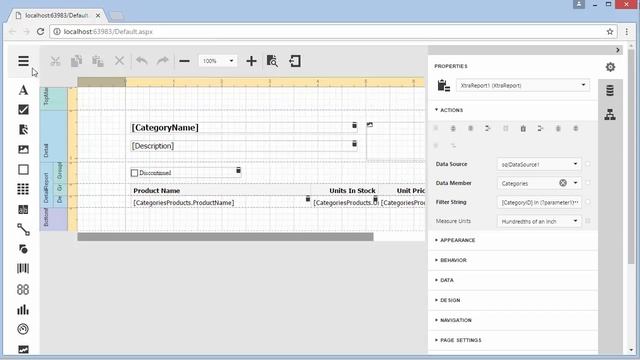Close the localhost browser tab

point(98,16)
